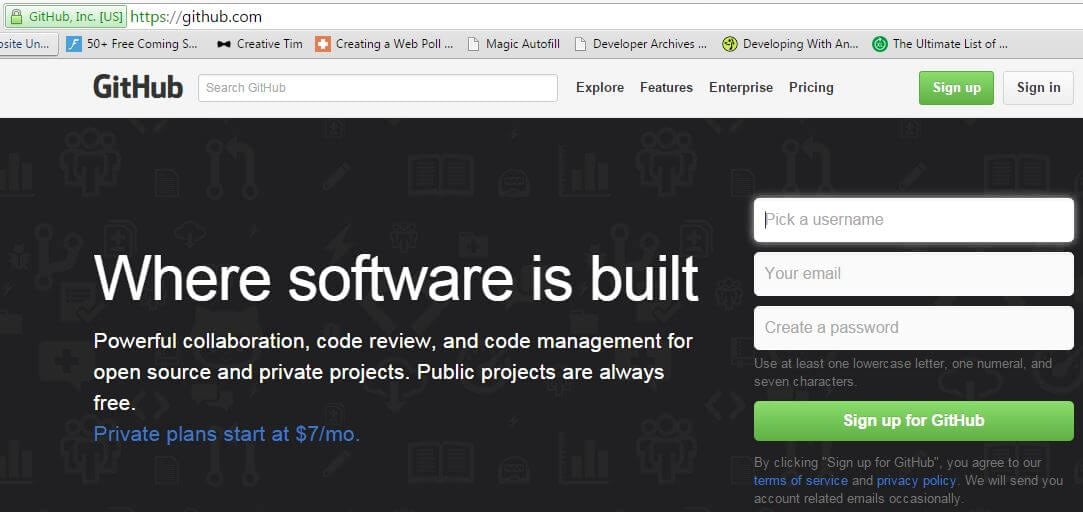1083x512 pixels.
Task: Click the Developer Archives bookmark page icon
Action: tap(581, 44)
